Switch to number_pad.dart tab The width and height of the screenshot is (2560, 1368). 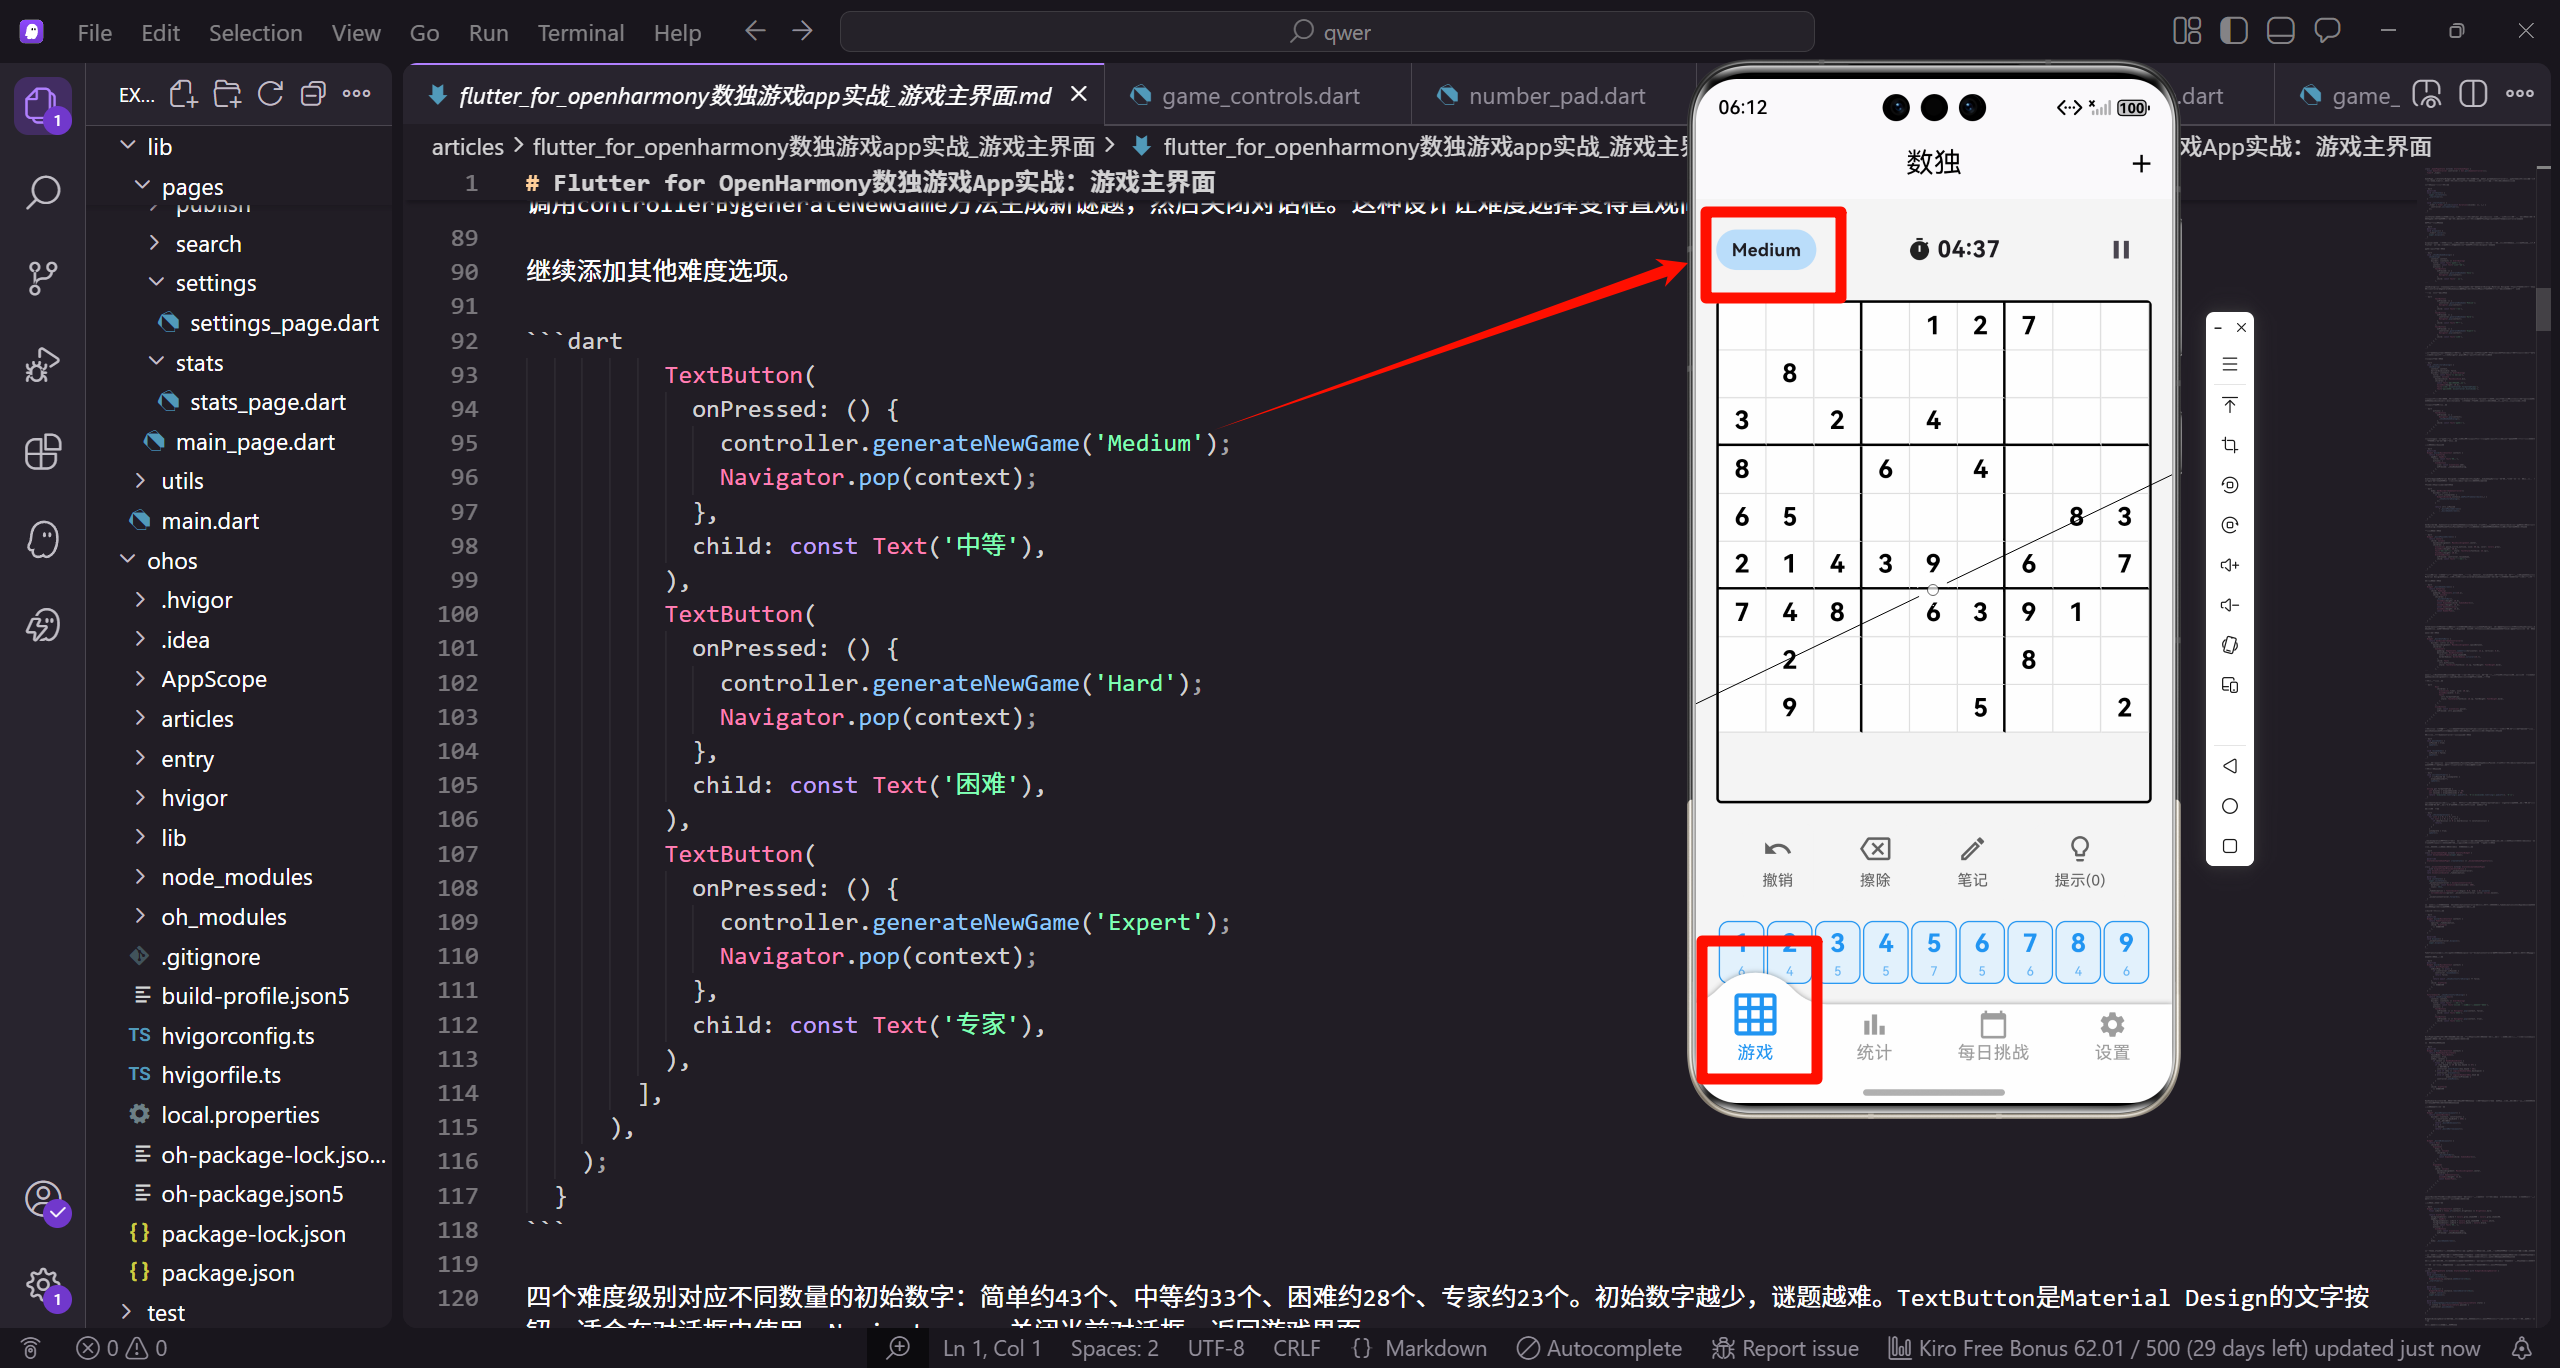pos(1556,96)
